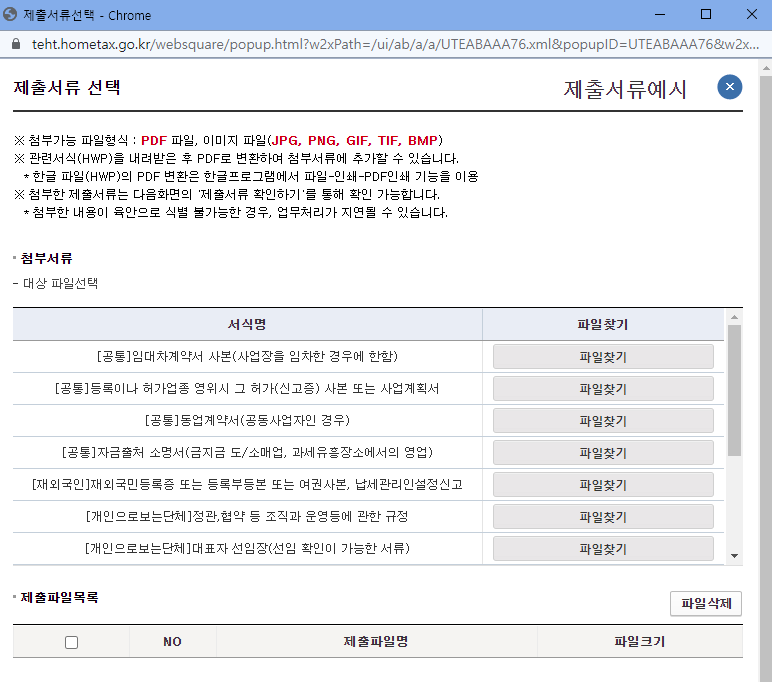Close the 제출서류예시 panel with blue X icon
Screen dimensions: 772x682
coord(730,87)
